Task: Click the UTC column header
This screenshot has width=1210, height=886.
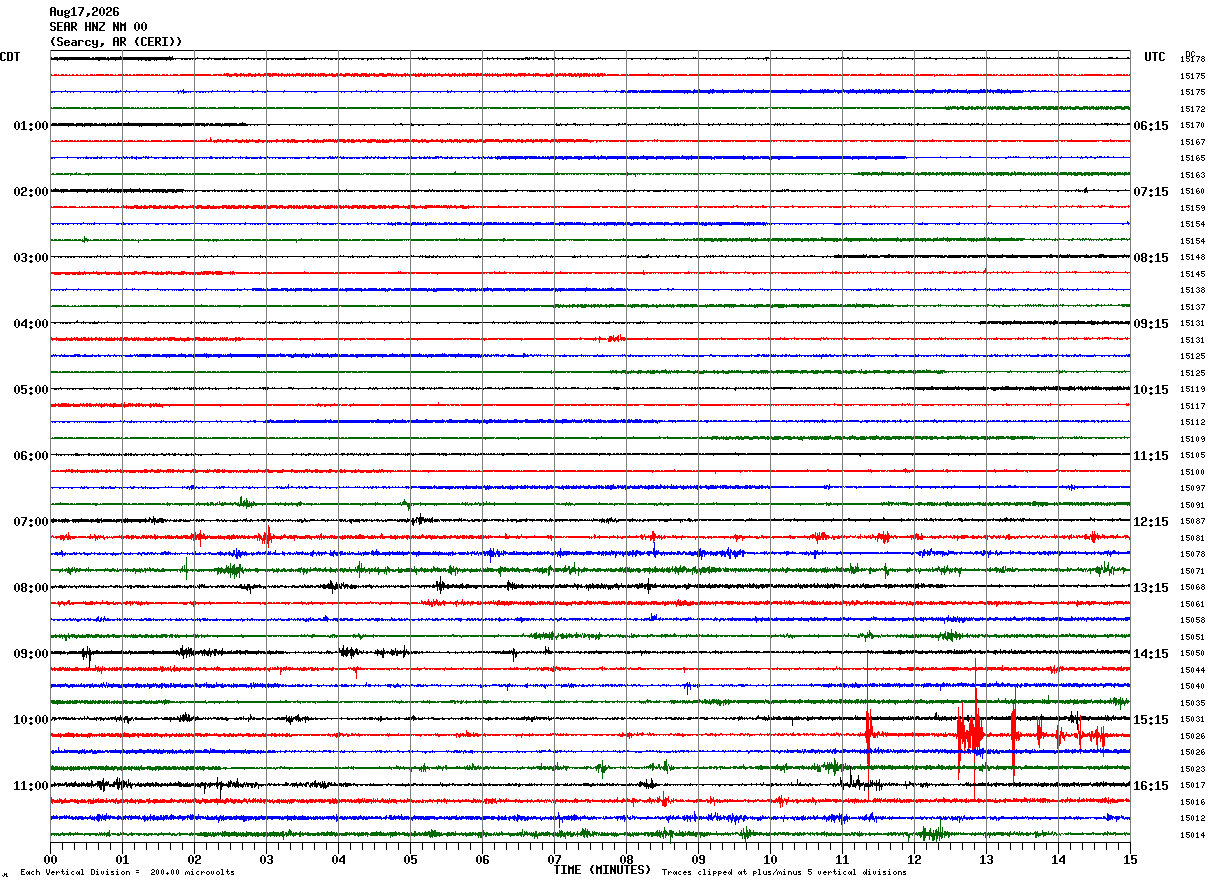Action: pyautogui.click(x=1155, y=57)
